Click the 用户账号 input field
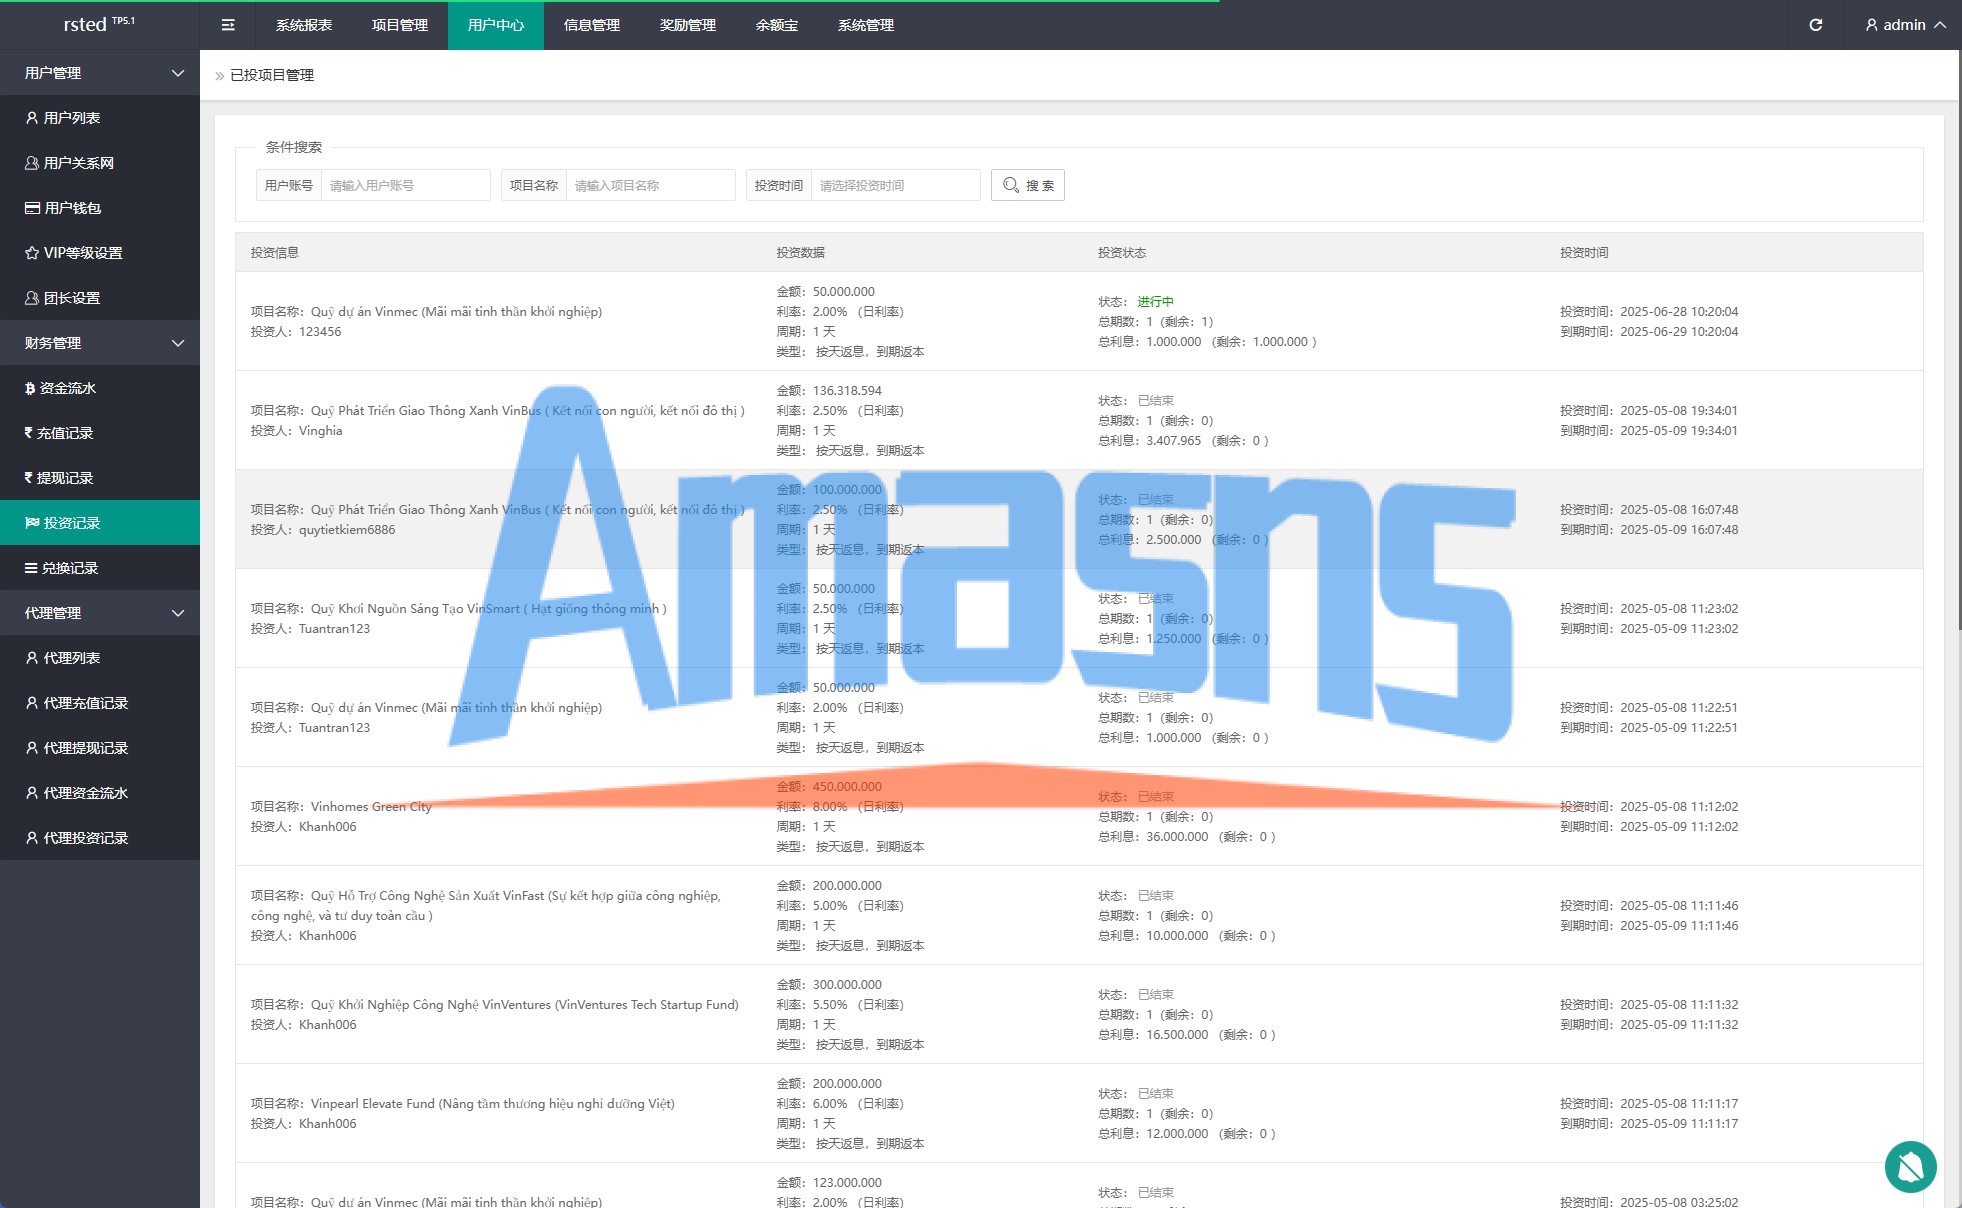Viewport: 1962px width, 1208px height. tap(404, 185)
